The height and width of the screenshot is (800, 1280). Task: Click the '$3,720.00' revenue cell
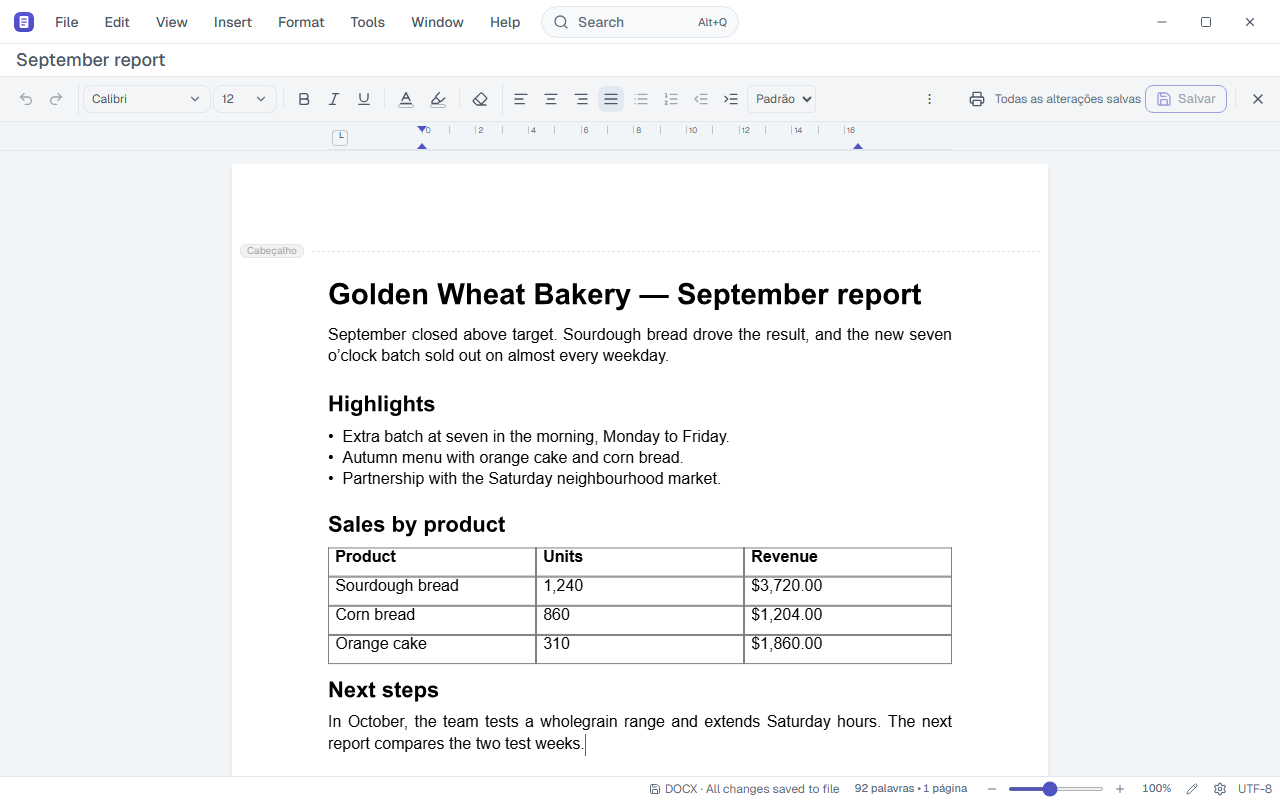[x=848, y=590]
